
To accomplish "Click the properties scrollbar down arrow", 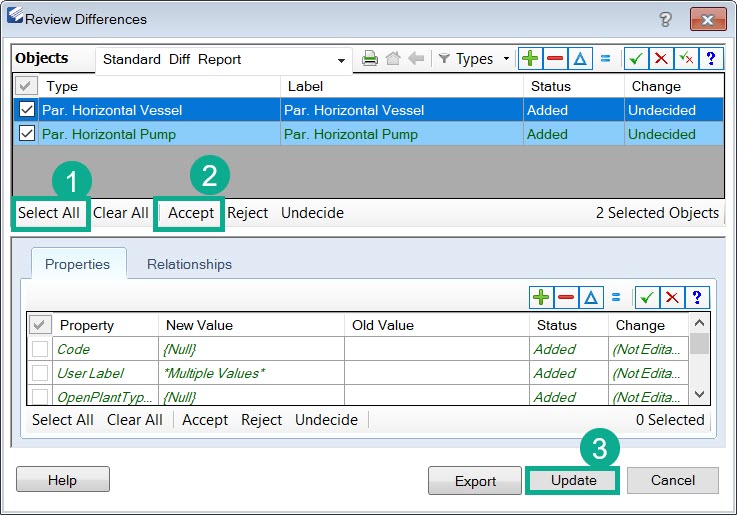I will [699, 394].
